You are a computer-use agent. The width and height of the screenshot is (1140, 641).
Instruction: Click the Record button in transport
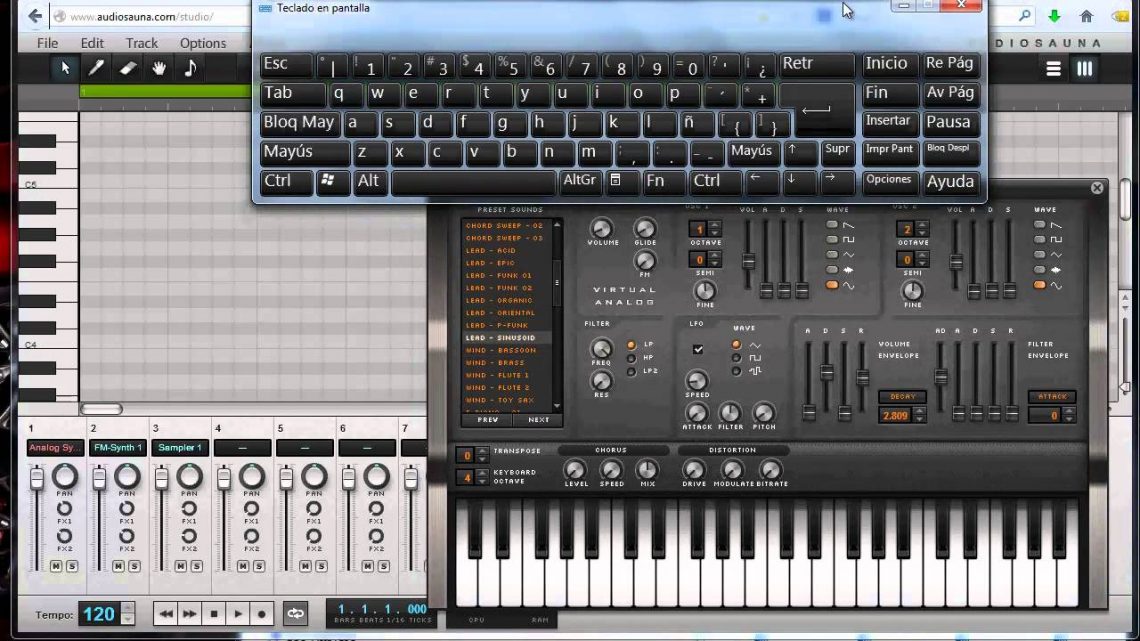click(262, 613)
